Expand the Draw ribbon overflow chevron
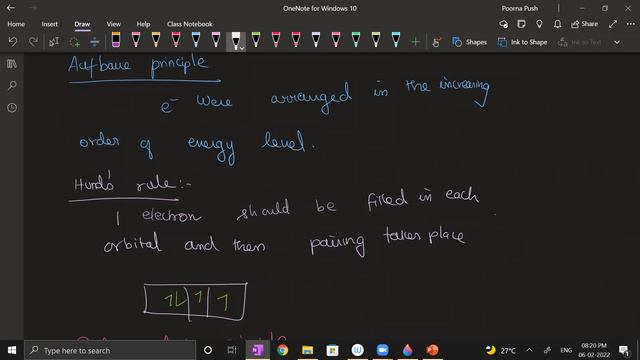This screenshot has height=360, width=640. click(x=617, y=42)
